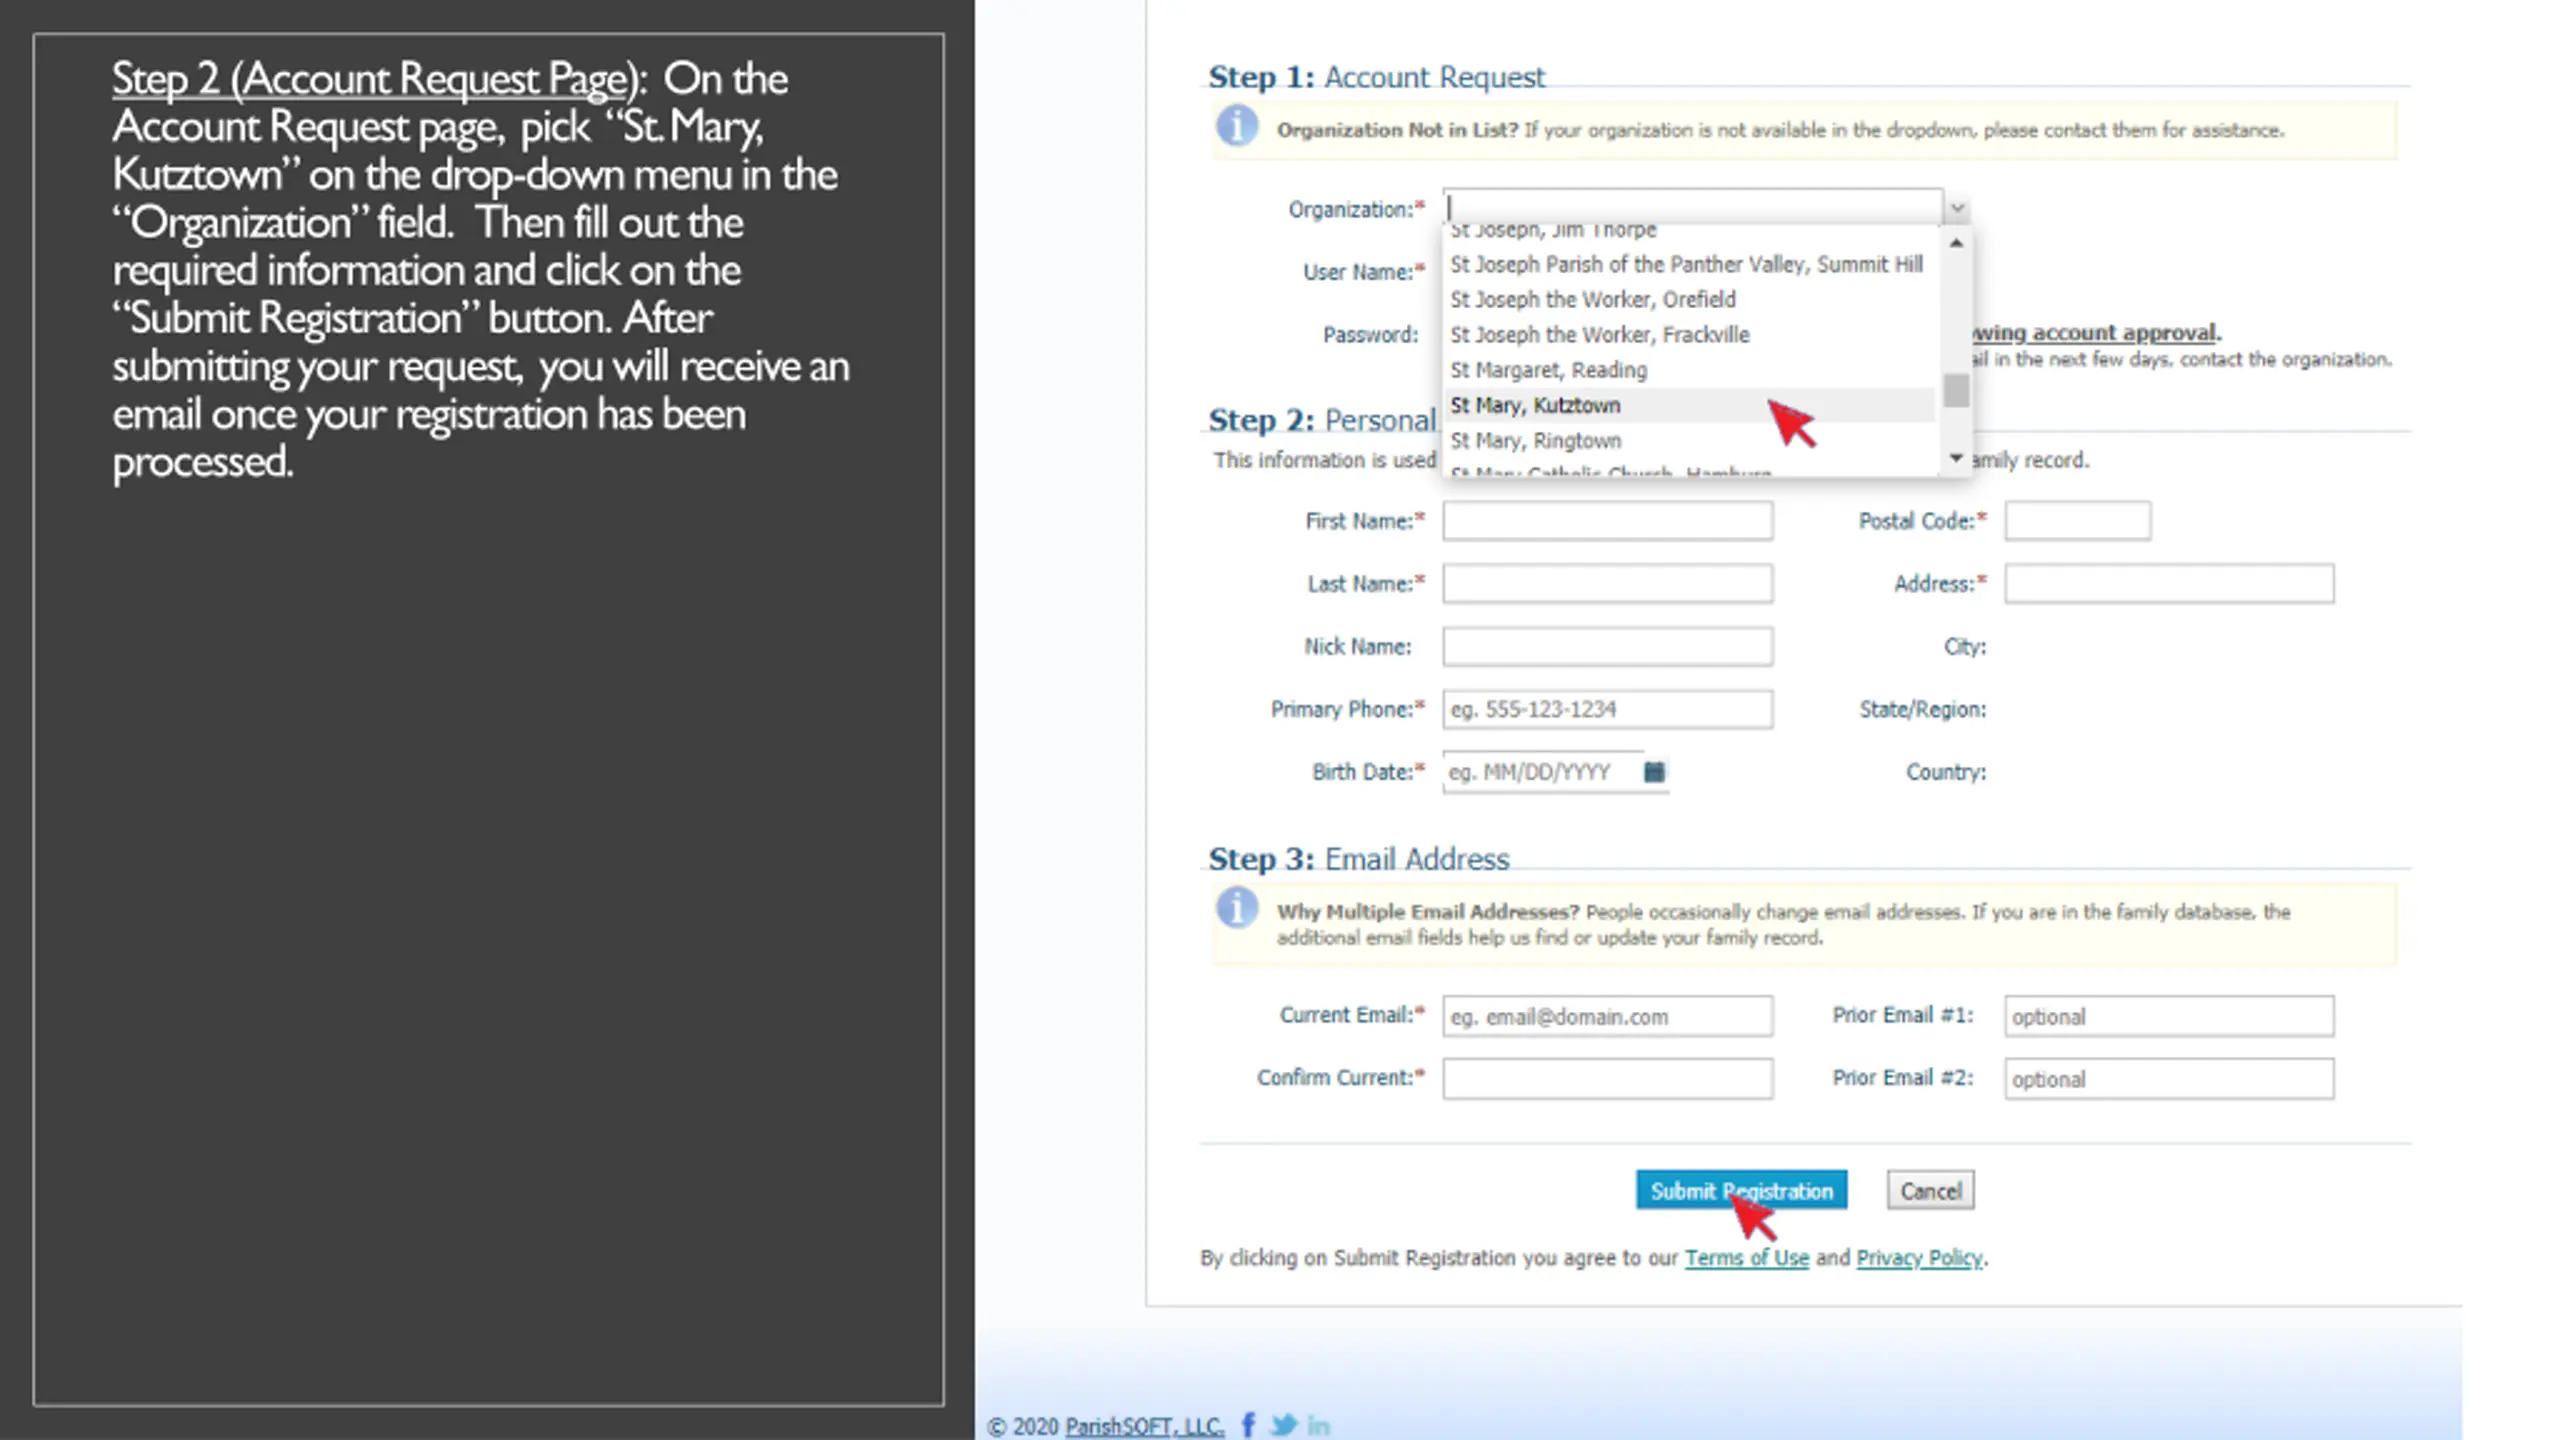Click the Primary Phone field
This screenshot has height=1440, width=2560.
tap(1607, 709)
